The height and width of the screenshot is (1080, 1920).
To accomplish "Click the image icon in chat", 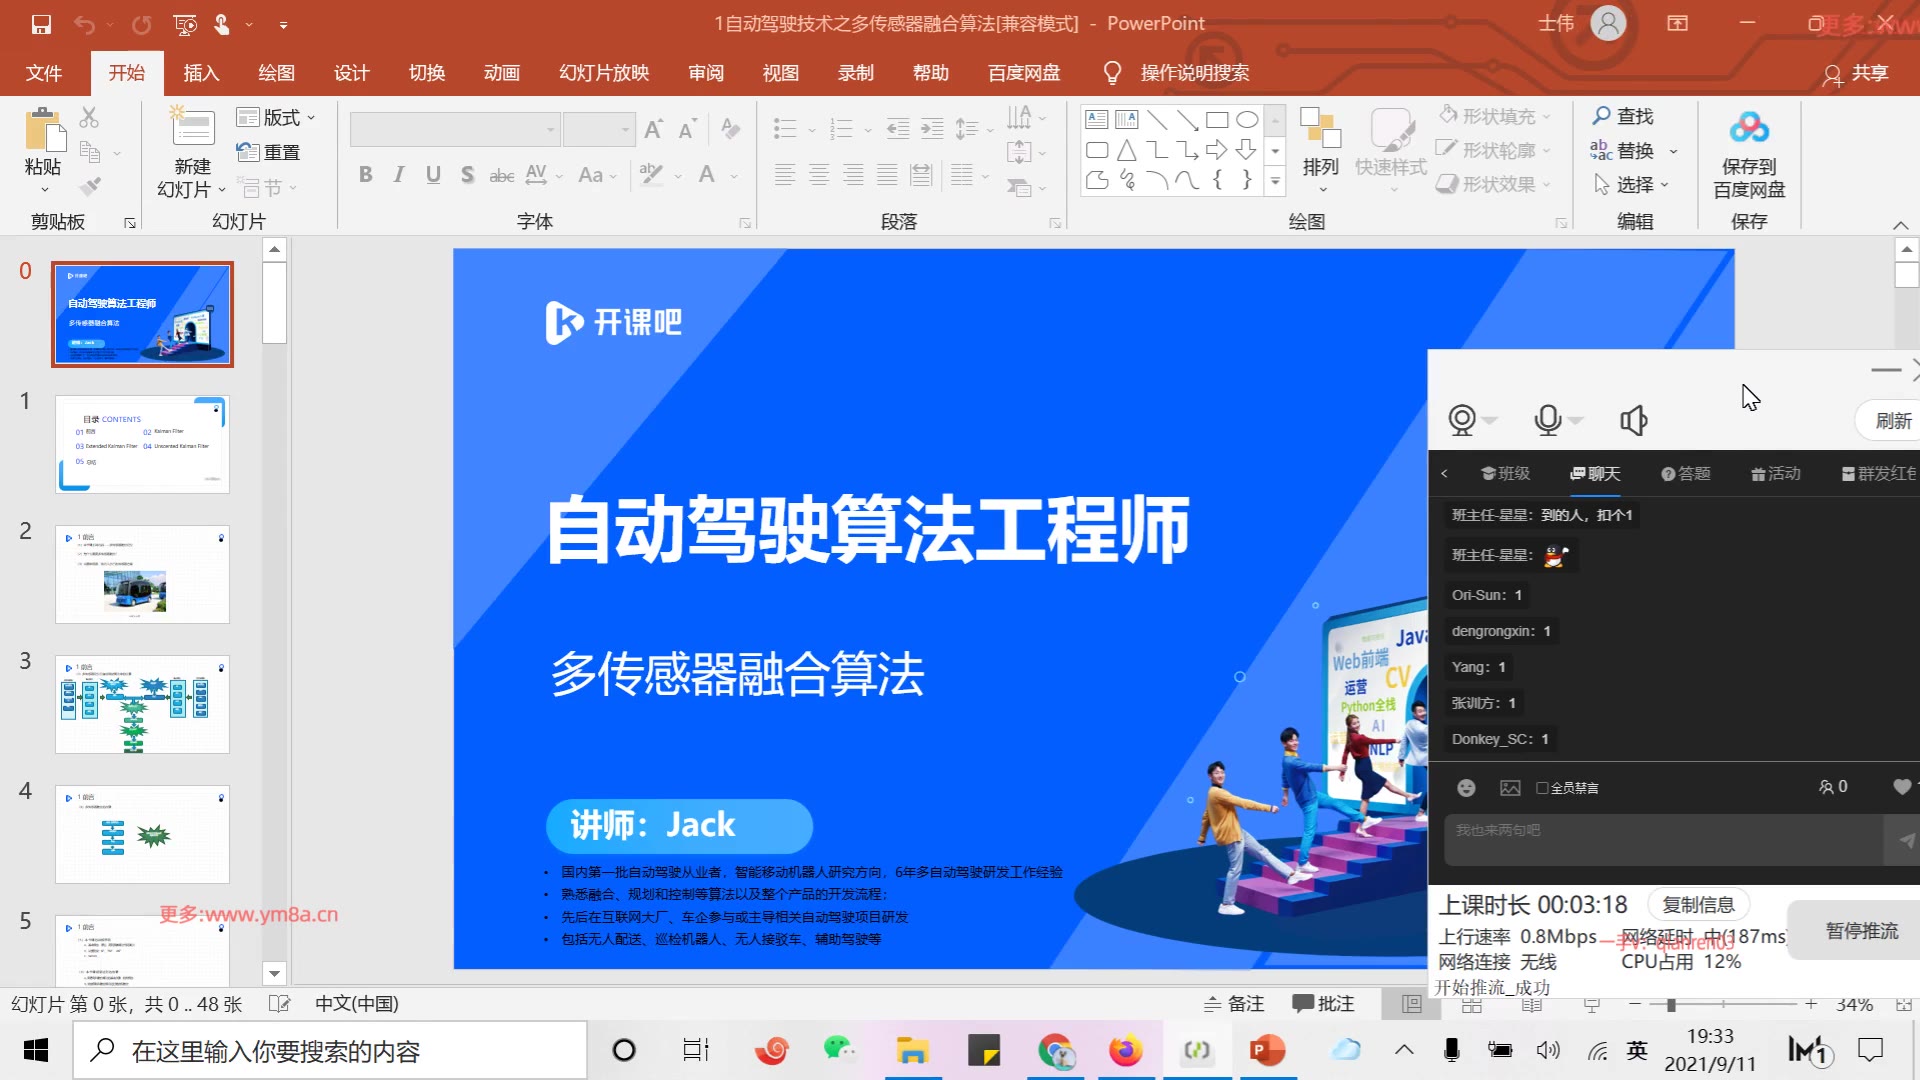I will coord(1510,788).
